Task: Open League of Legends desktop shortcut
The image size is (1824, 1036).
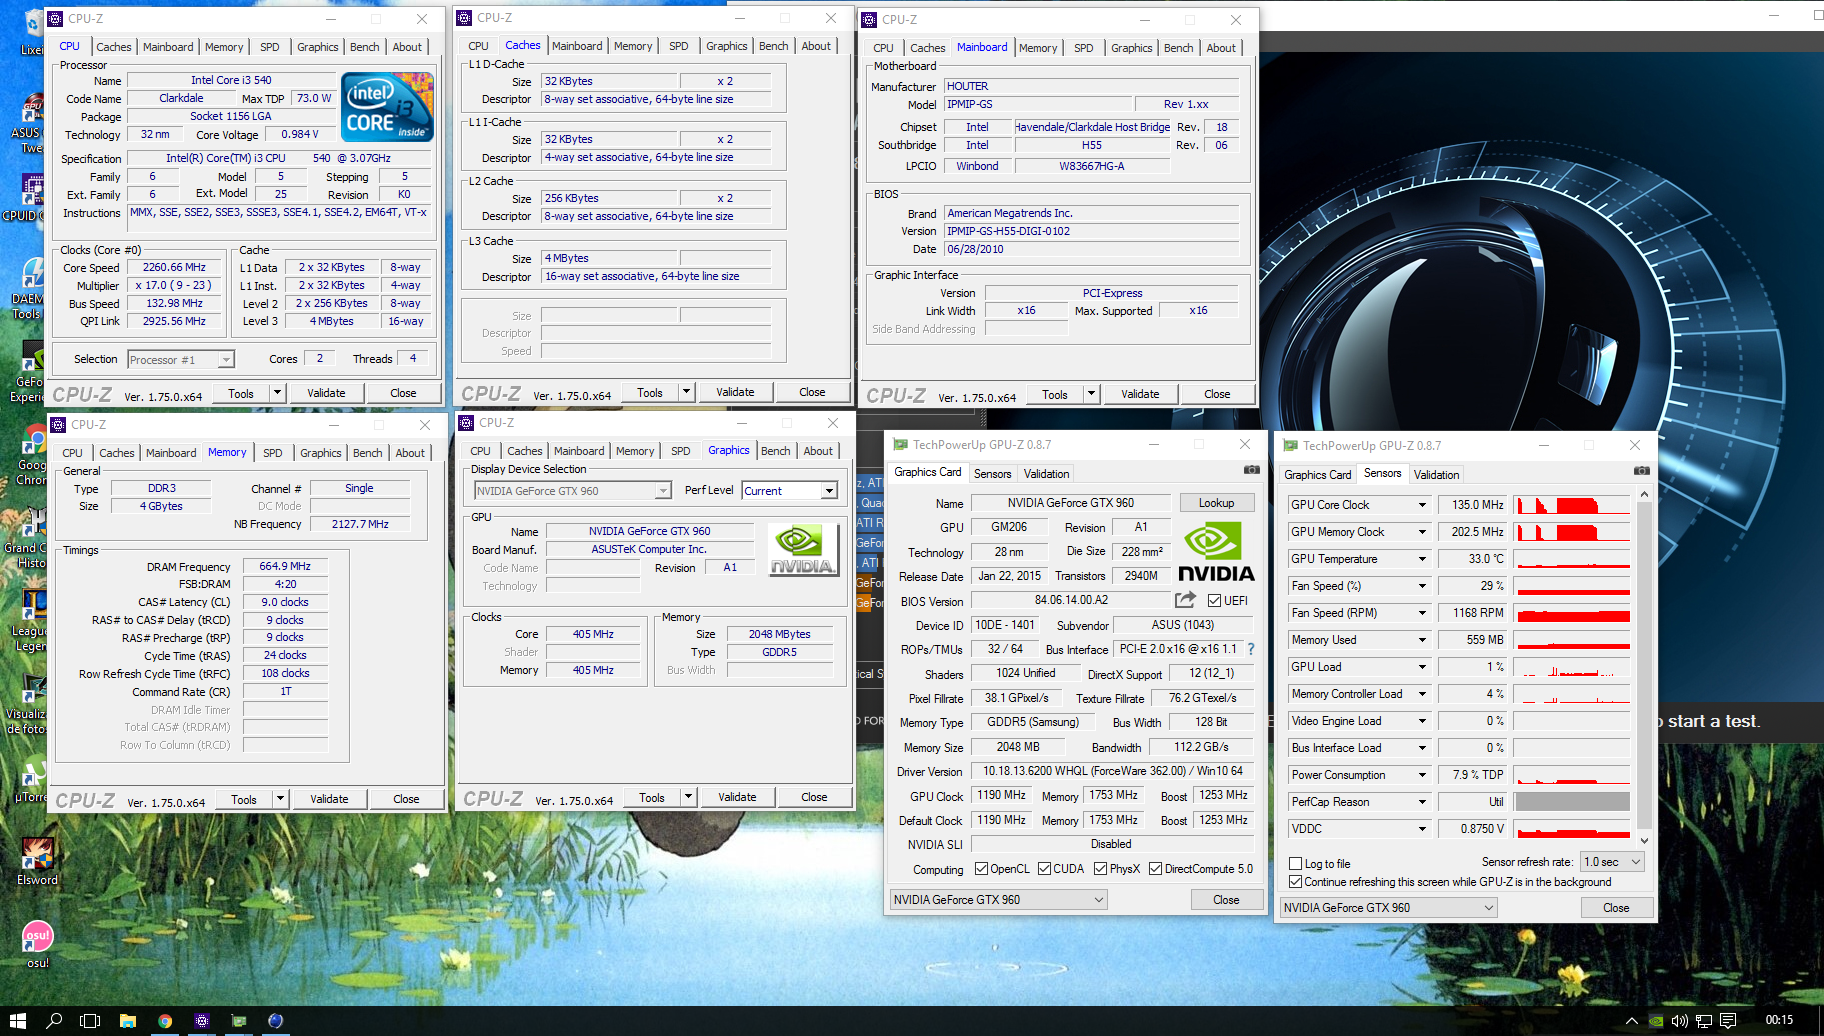Action: click(30, 620)
